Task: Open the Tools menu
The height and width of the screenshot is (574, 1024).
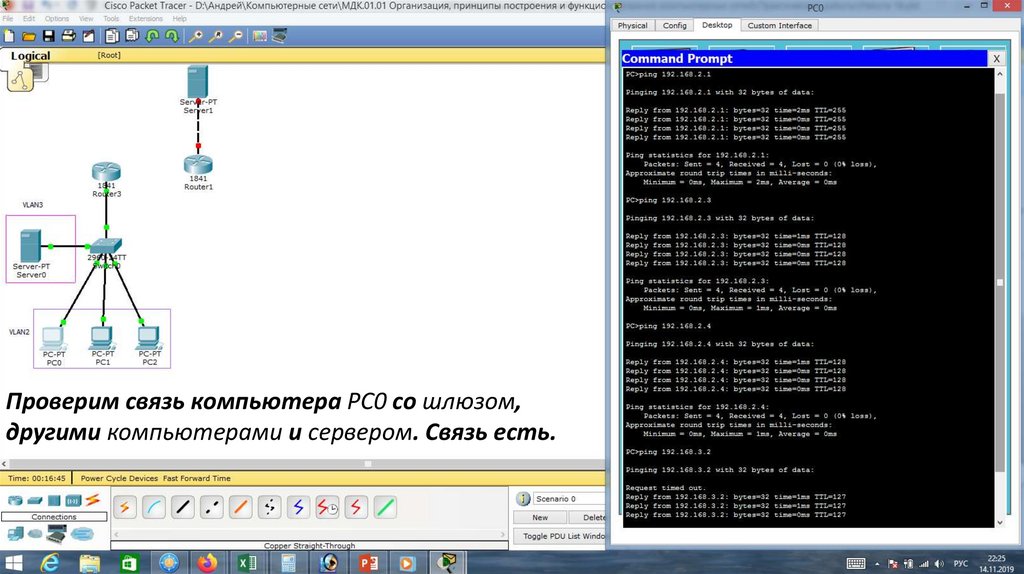Action: [111, 18]
